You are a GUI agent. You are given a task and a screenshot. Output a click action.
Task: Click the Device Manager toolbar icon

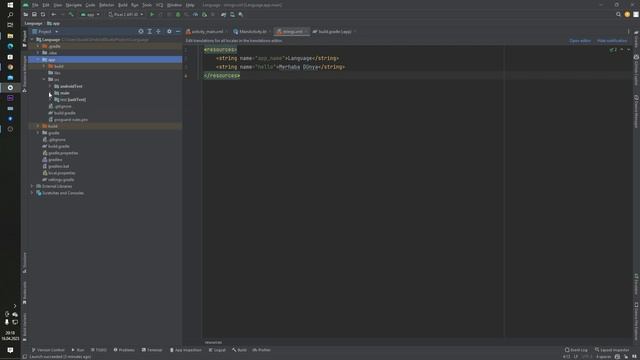[232, 14]
